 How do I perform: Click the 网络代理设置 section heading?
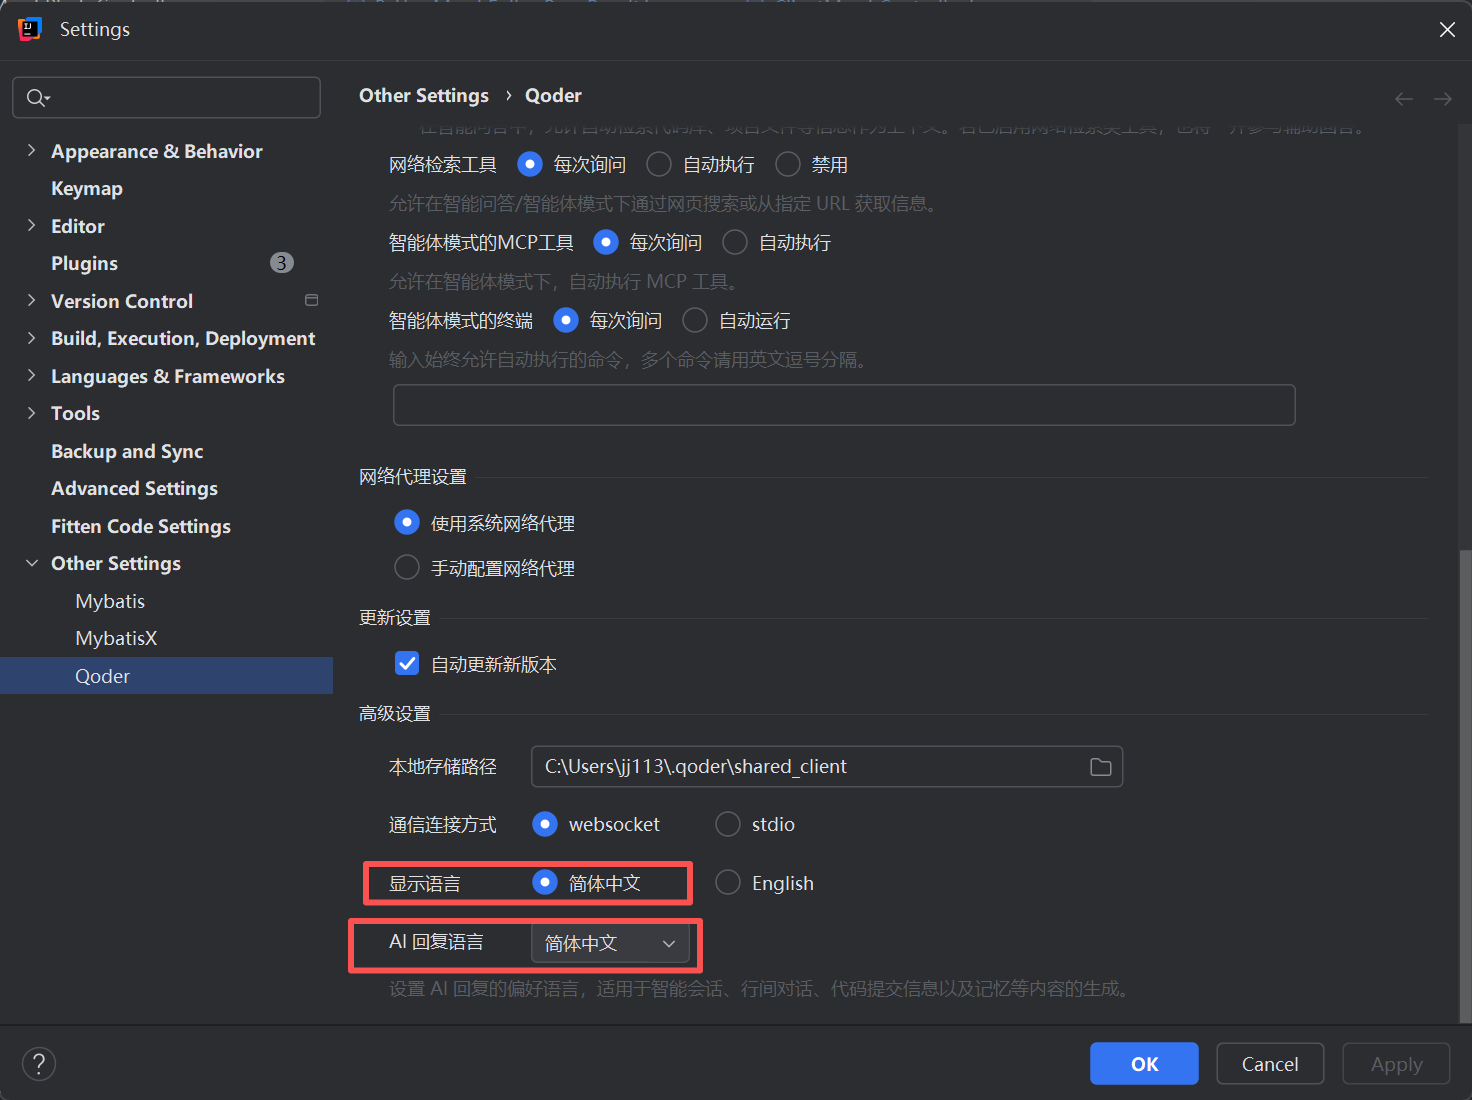(x=413, y=477)
